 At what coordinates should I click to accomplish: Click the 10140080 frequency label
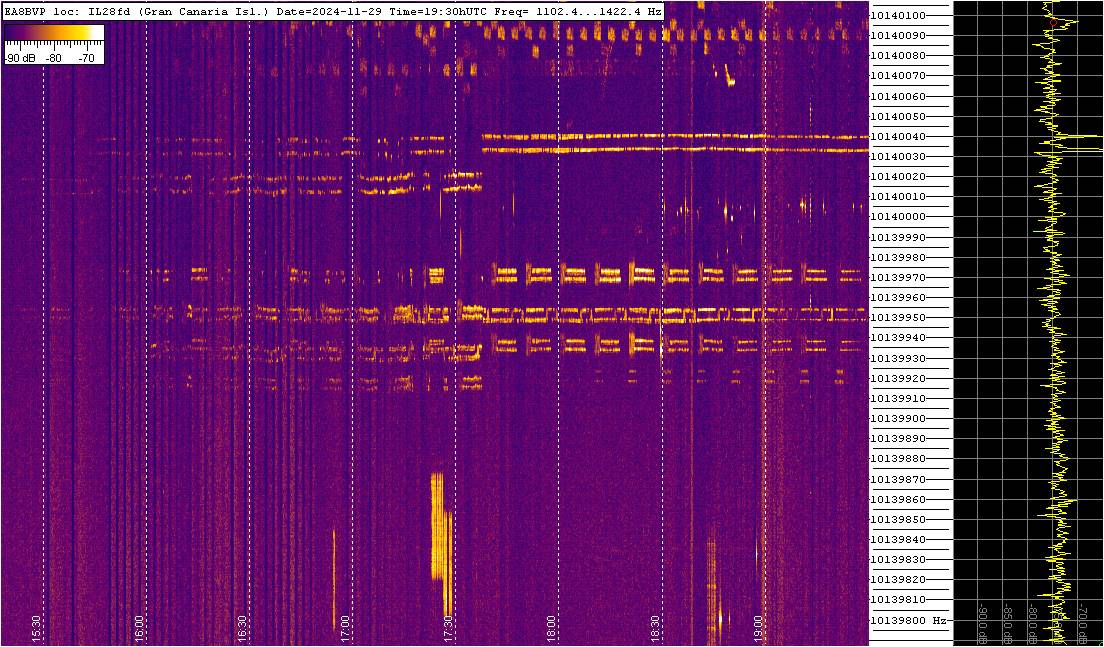tap(898, 56)
